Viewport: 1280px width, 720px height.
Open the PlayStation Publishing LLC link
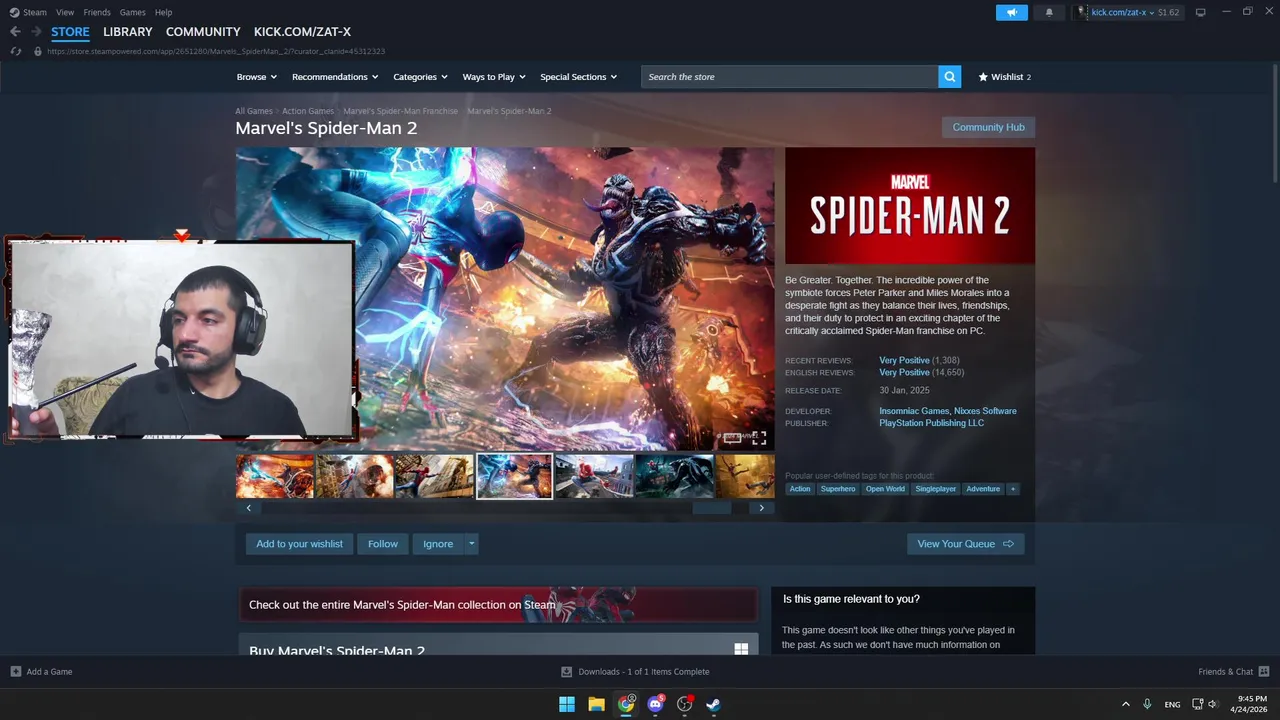tap(931, 423)
